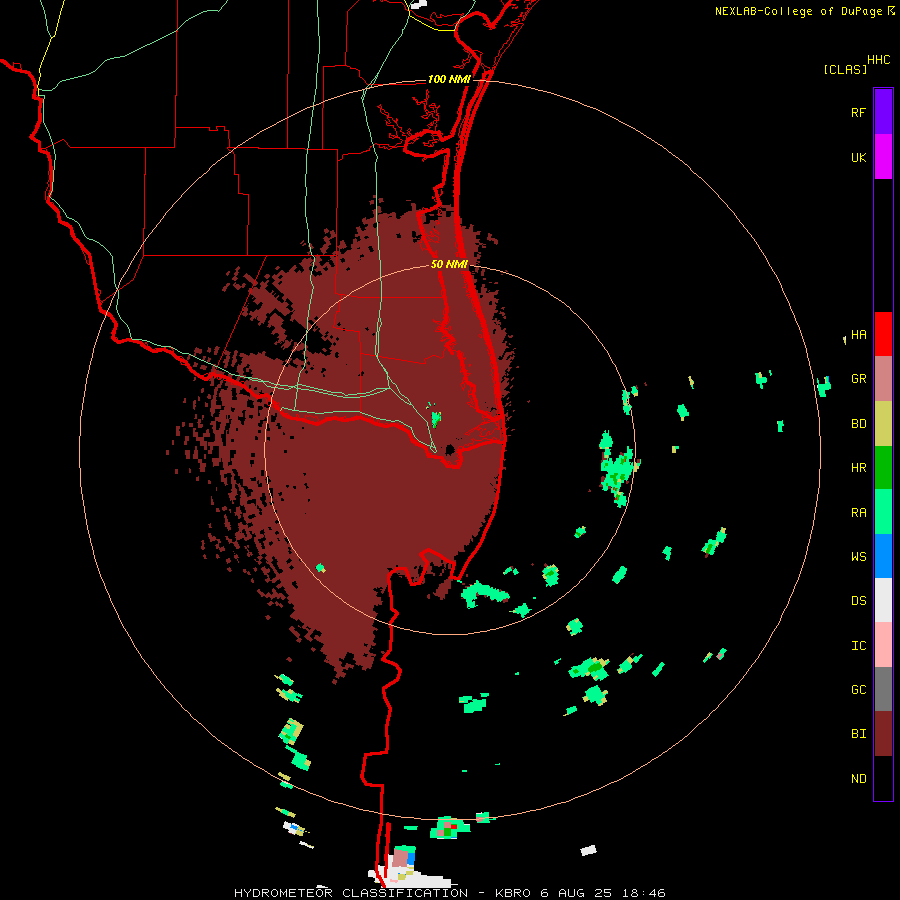
Task: Click the 100 NMI range ring label
Action: 449,79
